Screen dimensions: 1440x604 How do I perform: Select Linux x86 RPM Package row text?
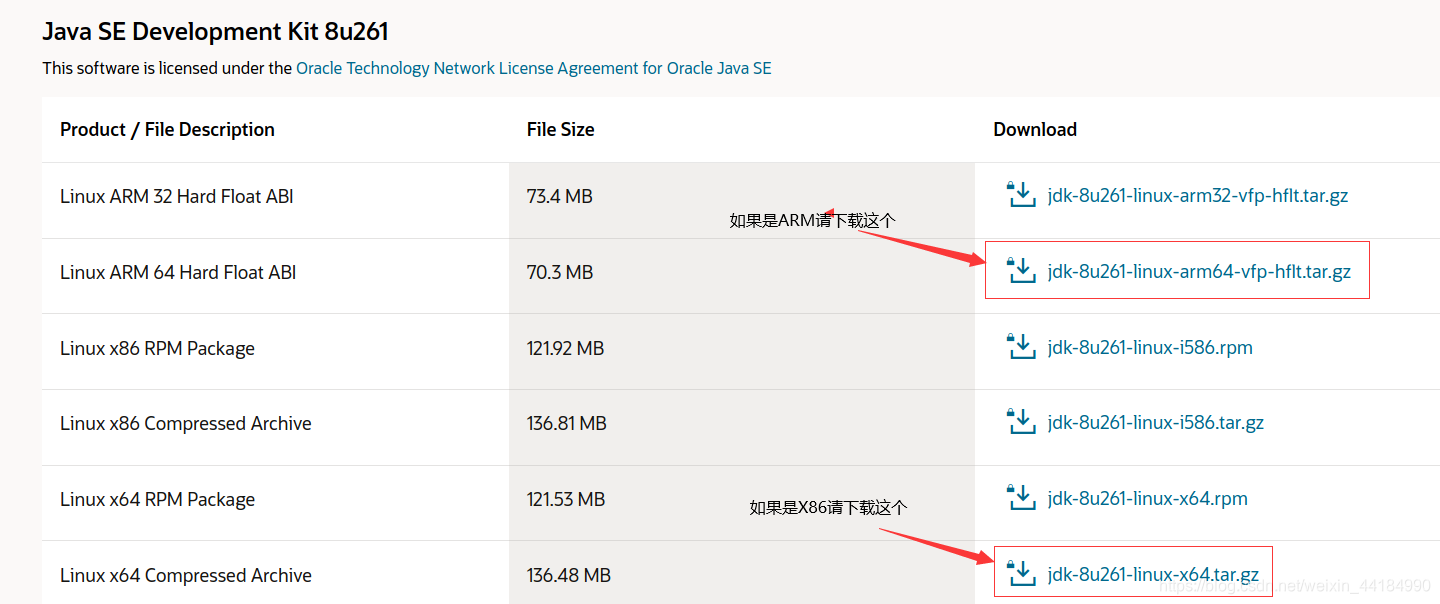tap(157, 348)
